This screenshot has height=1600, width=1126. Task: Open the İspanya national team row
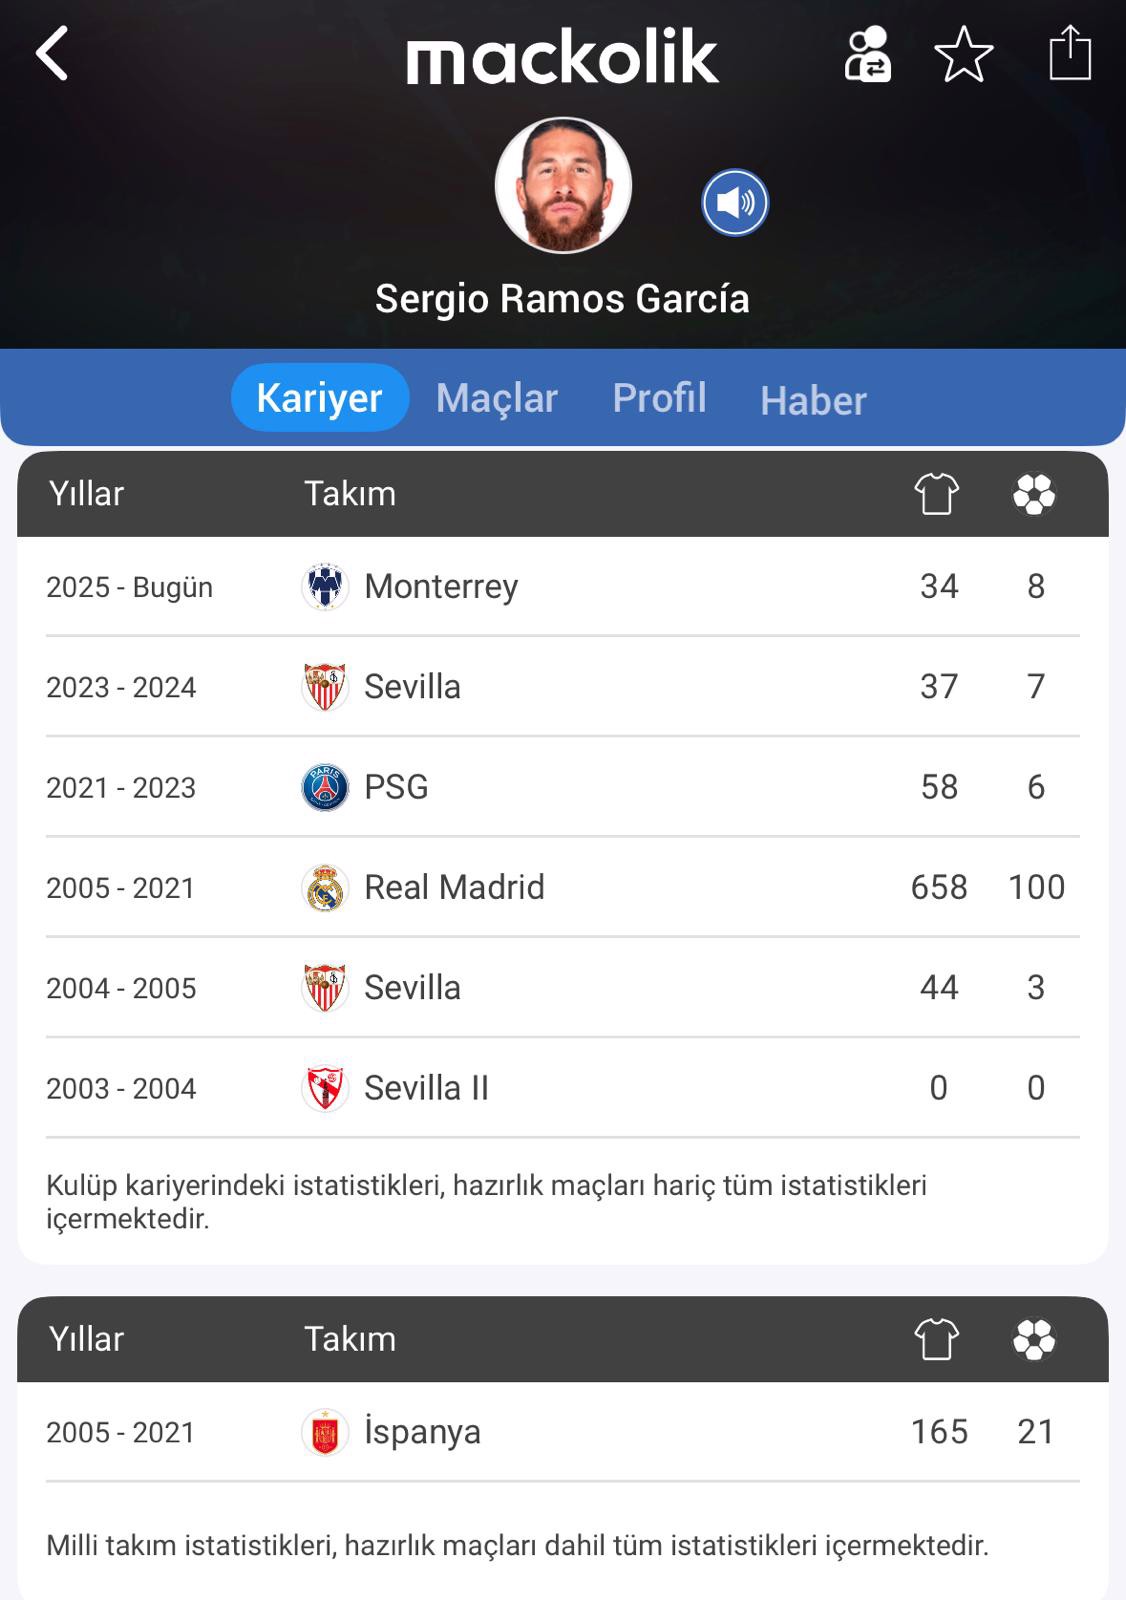click(422, 1432)
